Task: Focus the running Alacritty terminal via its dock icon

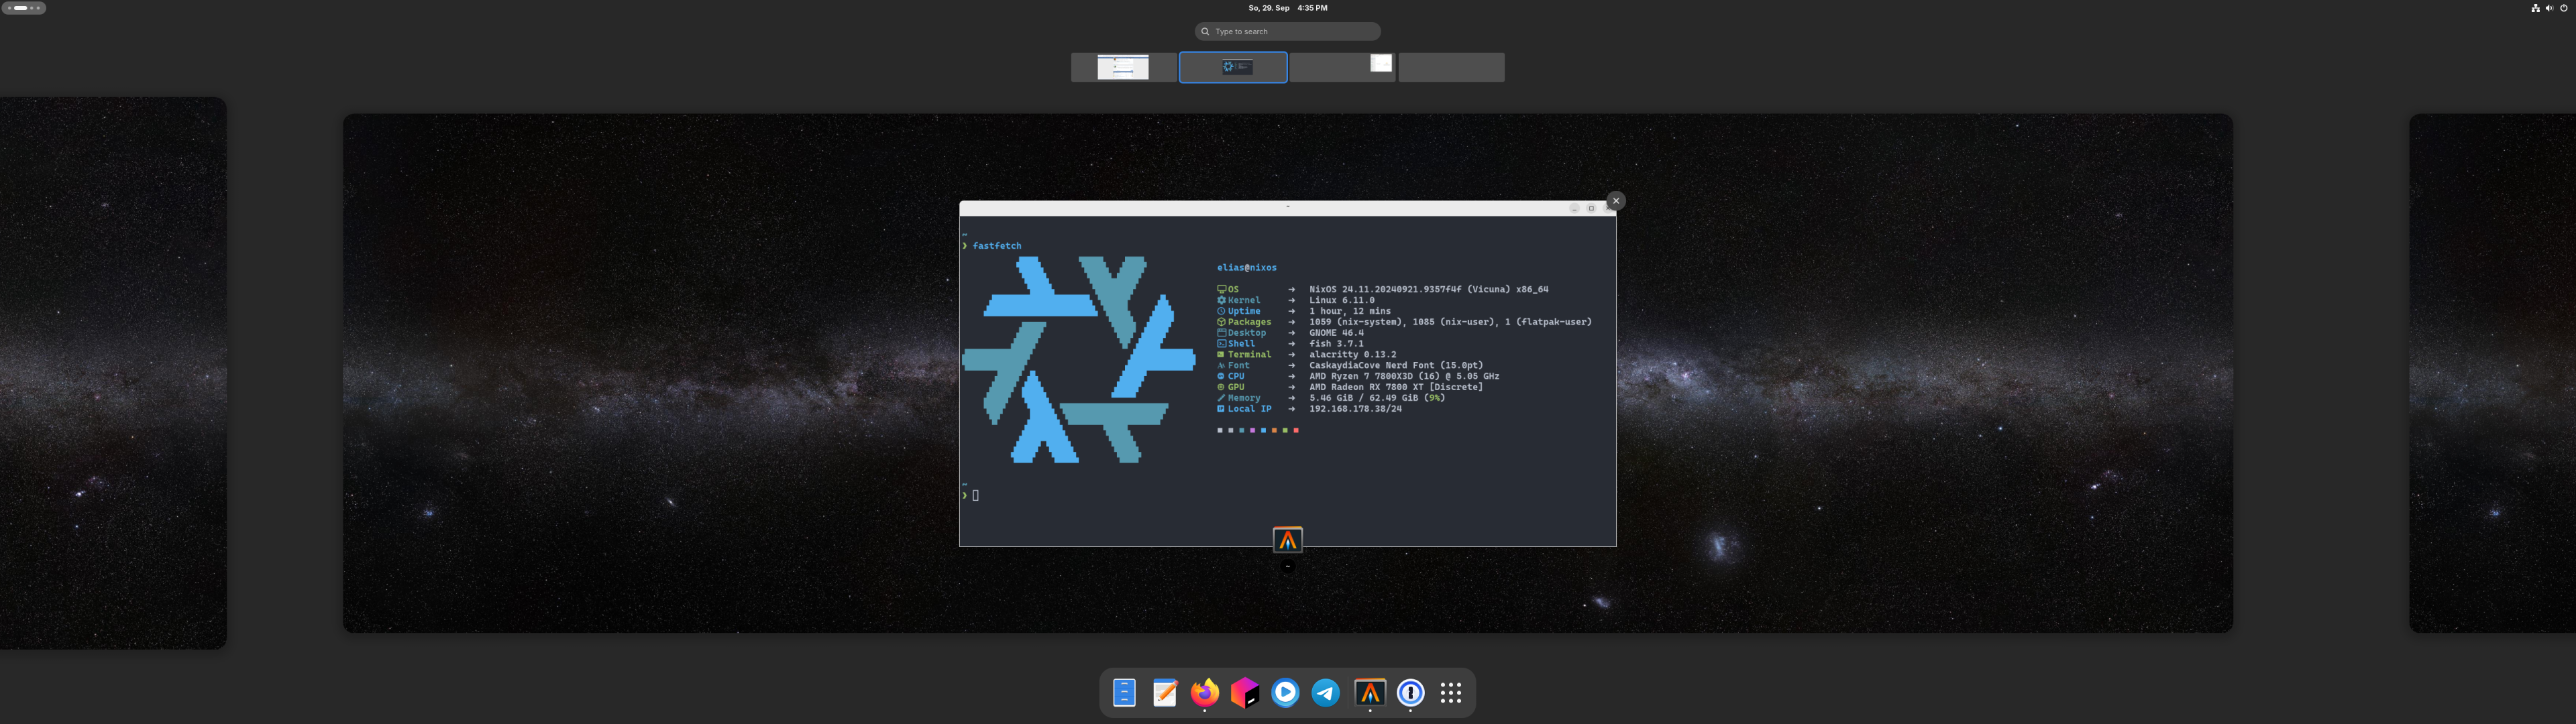Action: point(1369,692)
